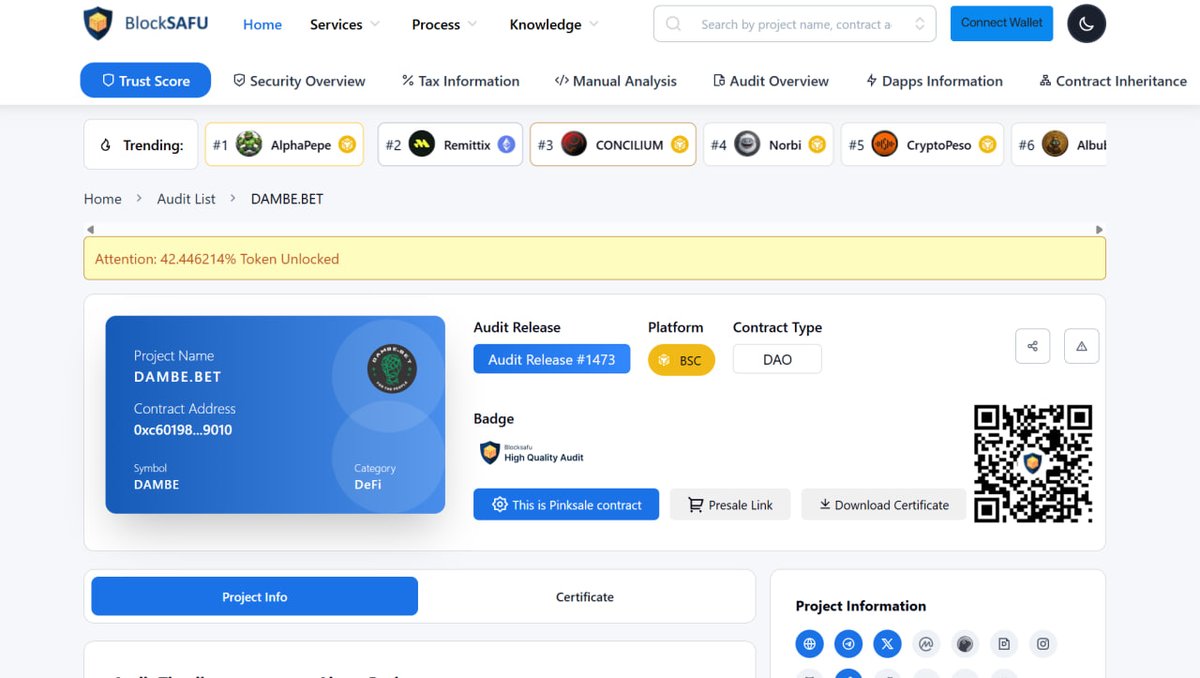Click Connect Wallet
This screenshot has height=678, width=1200.
(x=1001, y=21)
